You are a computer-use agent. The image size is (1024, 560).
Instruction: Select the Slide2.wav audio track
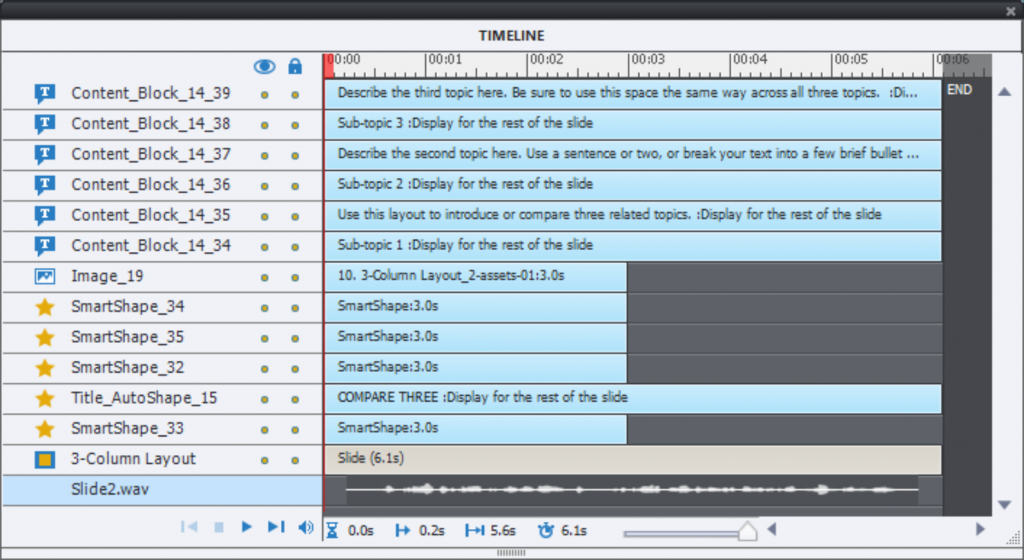tap(108, 490)
